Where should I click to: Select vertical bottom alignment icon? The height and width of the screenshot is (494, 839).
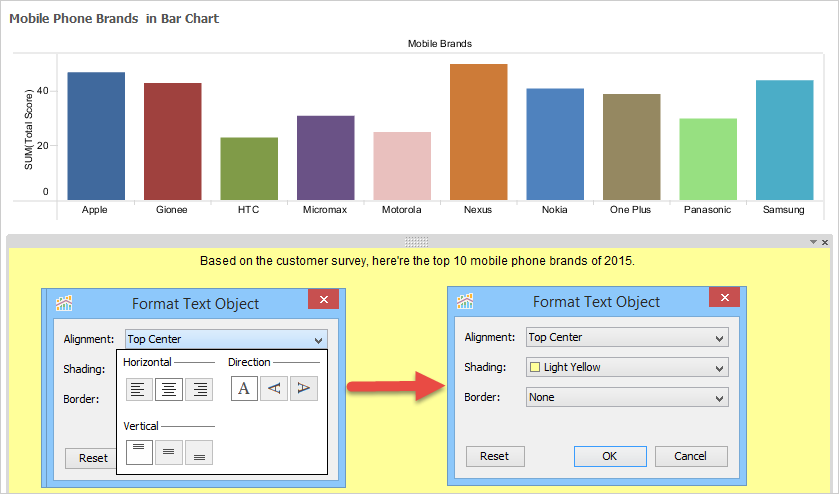pos(199,452)
